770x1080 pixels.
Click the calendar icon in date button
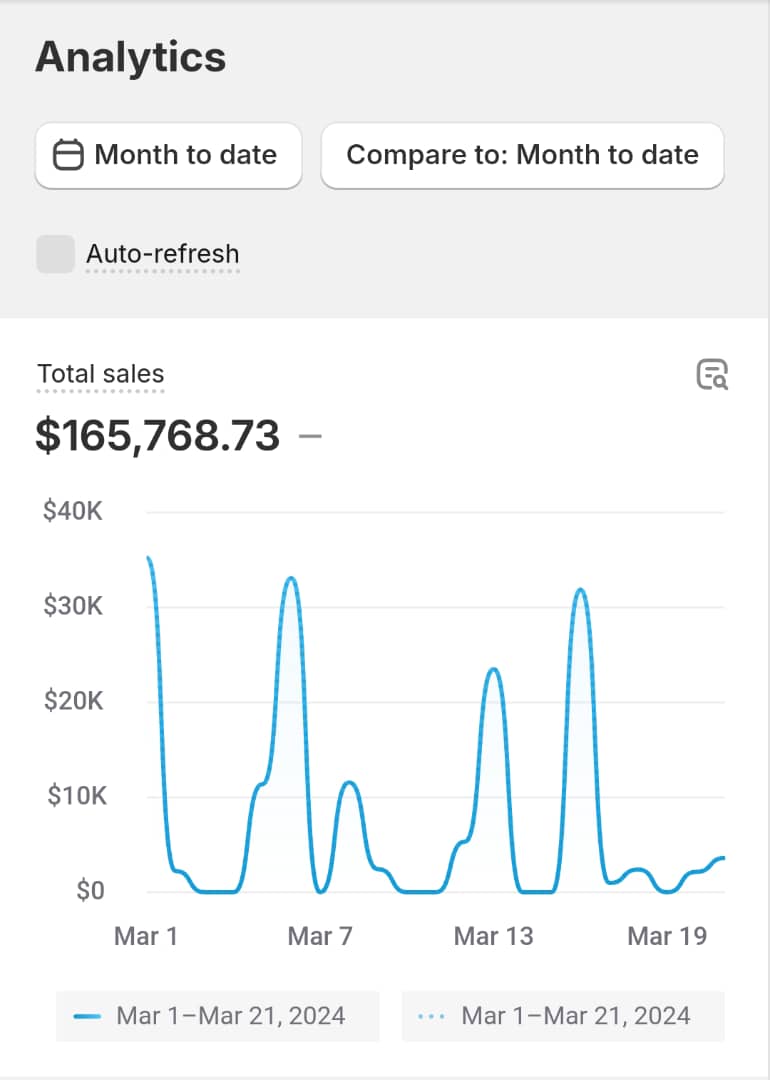[68, 155]
